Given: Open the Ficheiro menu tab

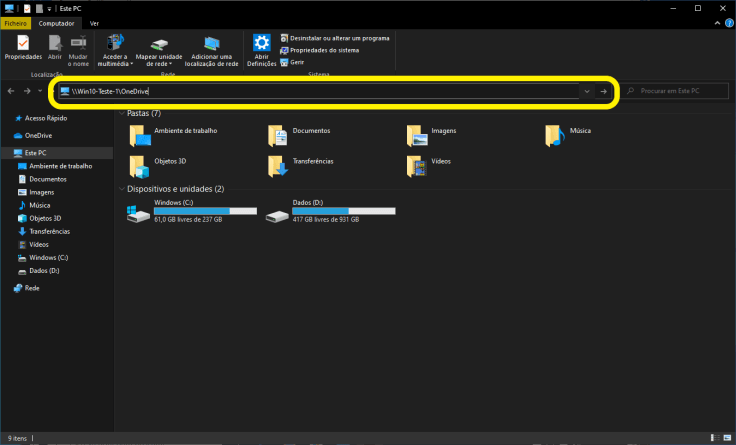Looking at the screenshot, I should [16, 22].
